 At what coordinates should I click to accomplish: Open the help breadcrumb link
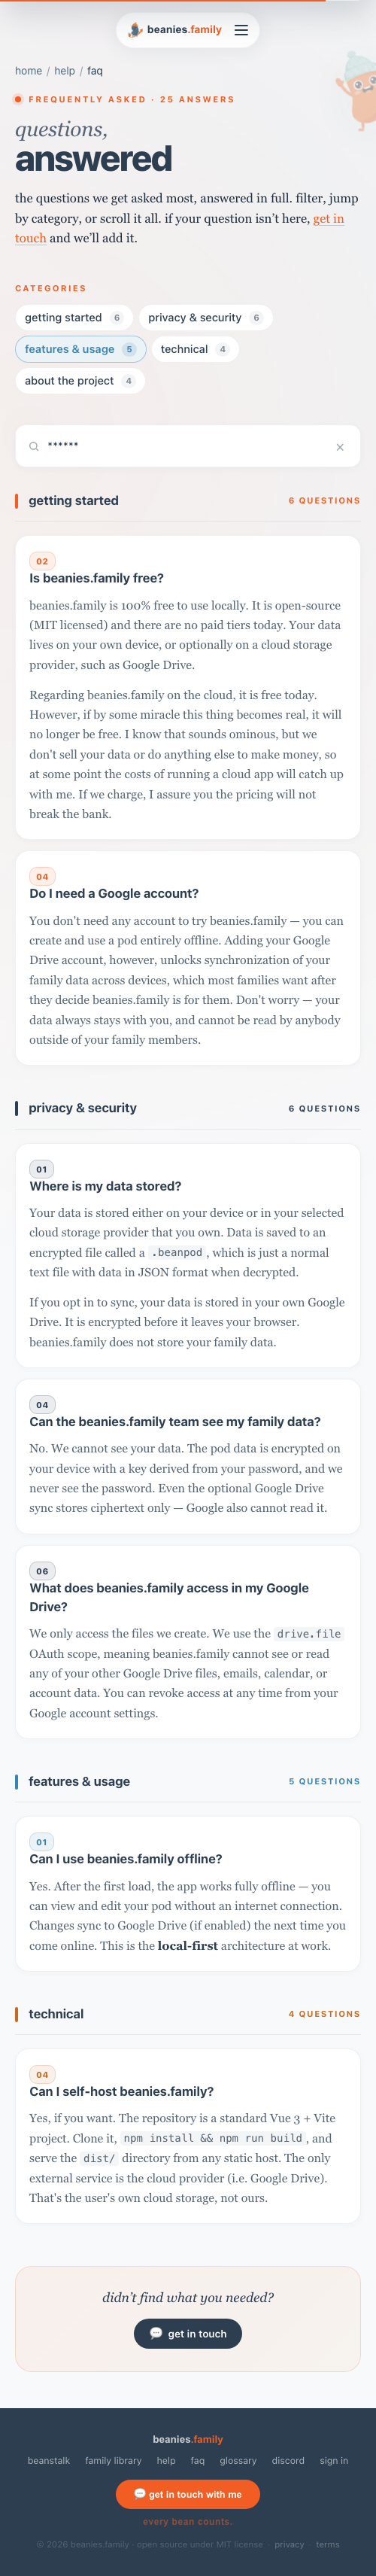[x=64, y=71]
